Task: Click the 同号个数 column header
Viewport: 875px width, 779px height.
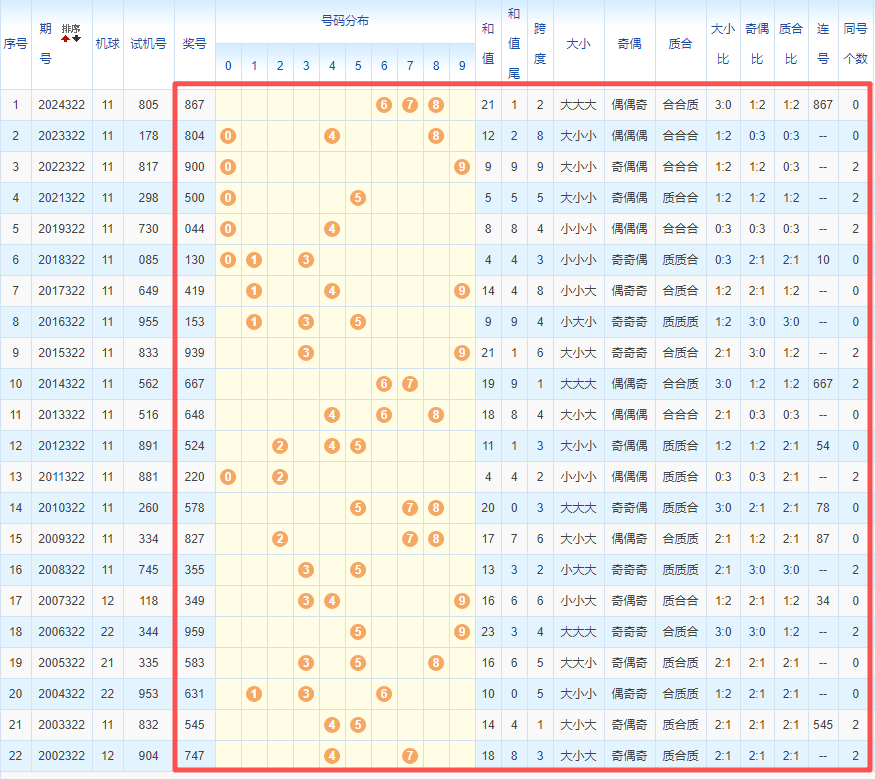Action: click(x=855, y=44)
